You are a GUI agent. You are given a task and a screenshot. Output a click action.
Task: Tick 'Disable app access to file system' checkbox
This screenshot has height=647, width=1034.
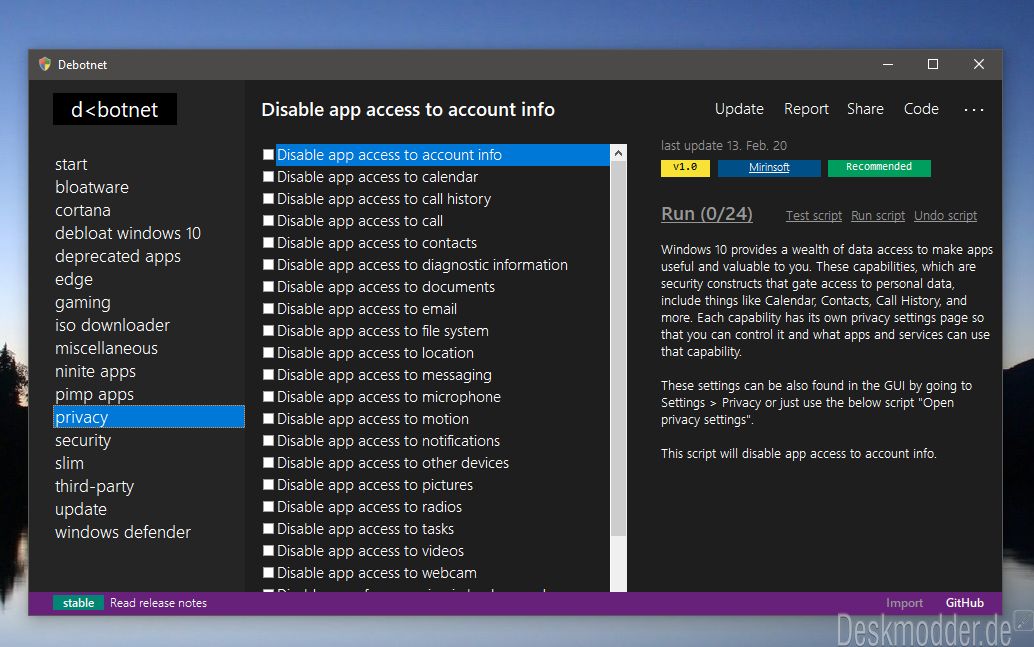[268, 330]
